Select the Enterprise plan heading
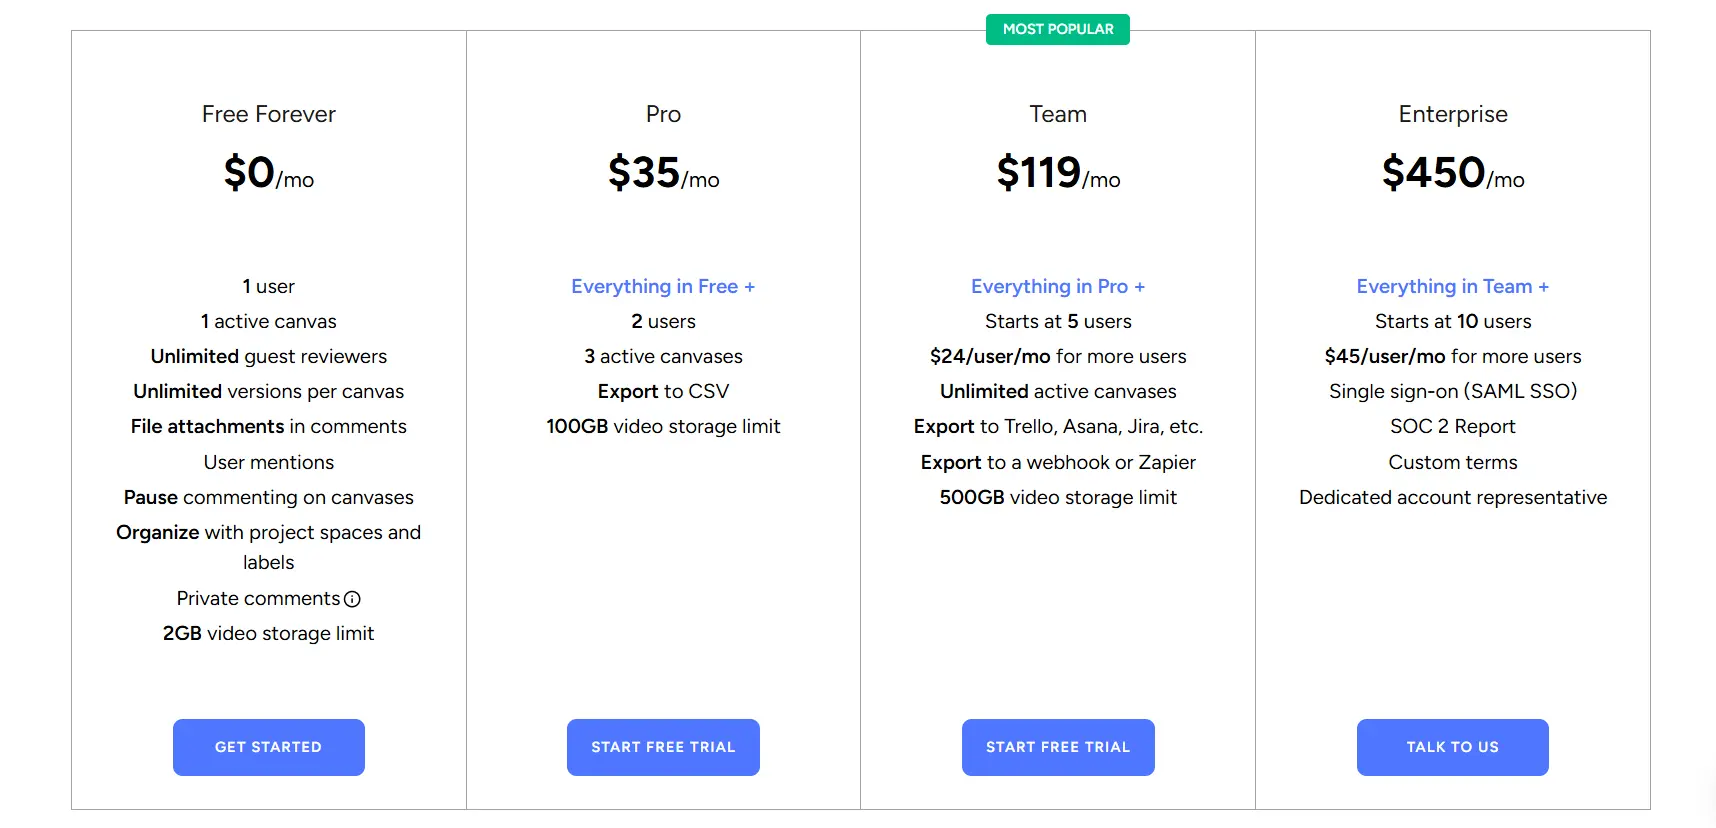 1452,114
